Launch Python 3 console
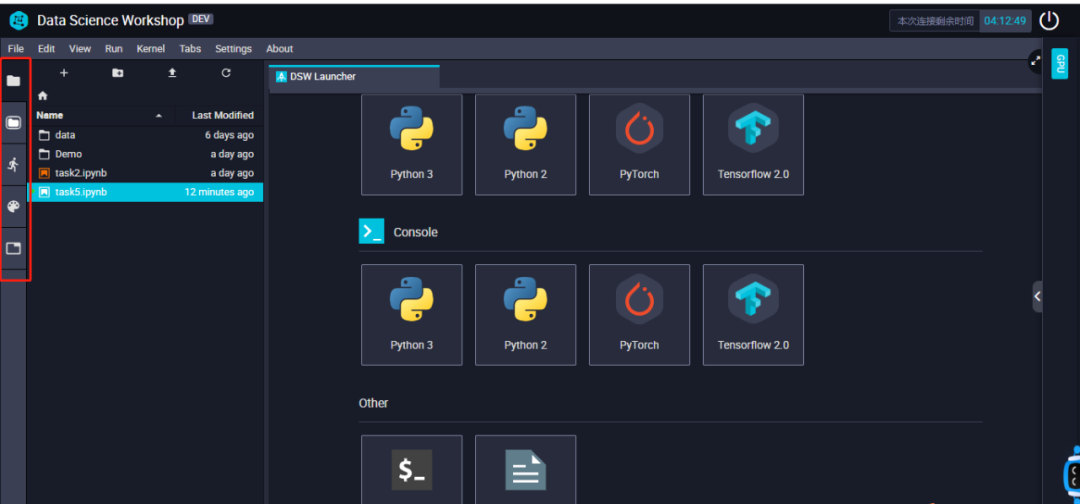Image resolution: width=1080 pixels, height=504 pixels. coord(412,315)
